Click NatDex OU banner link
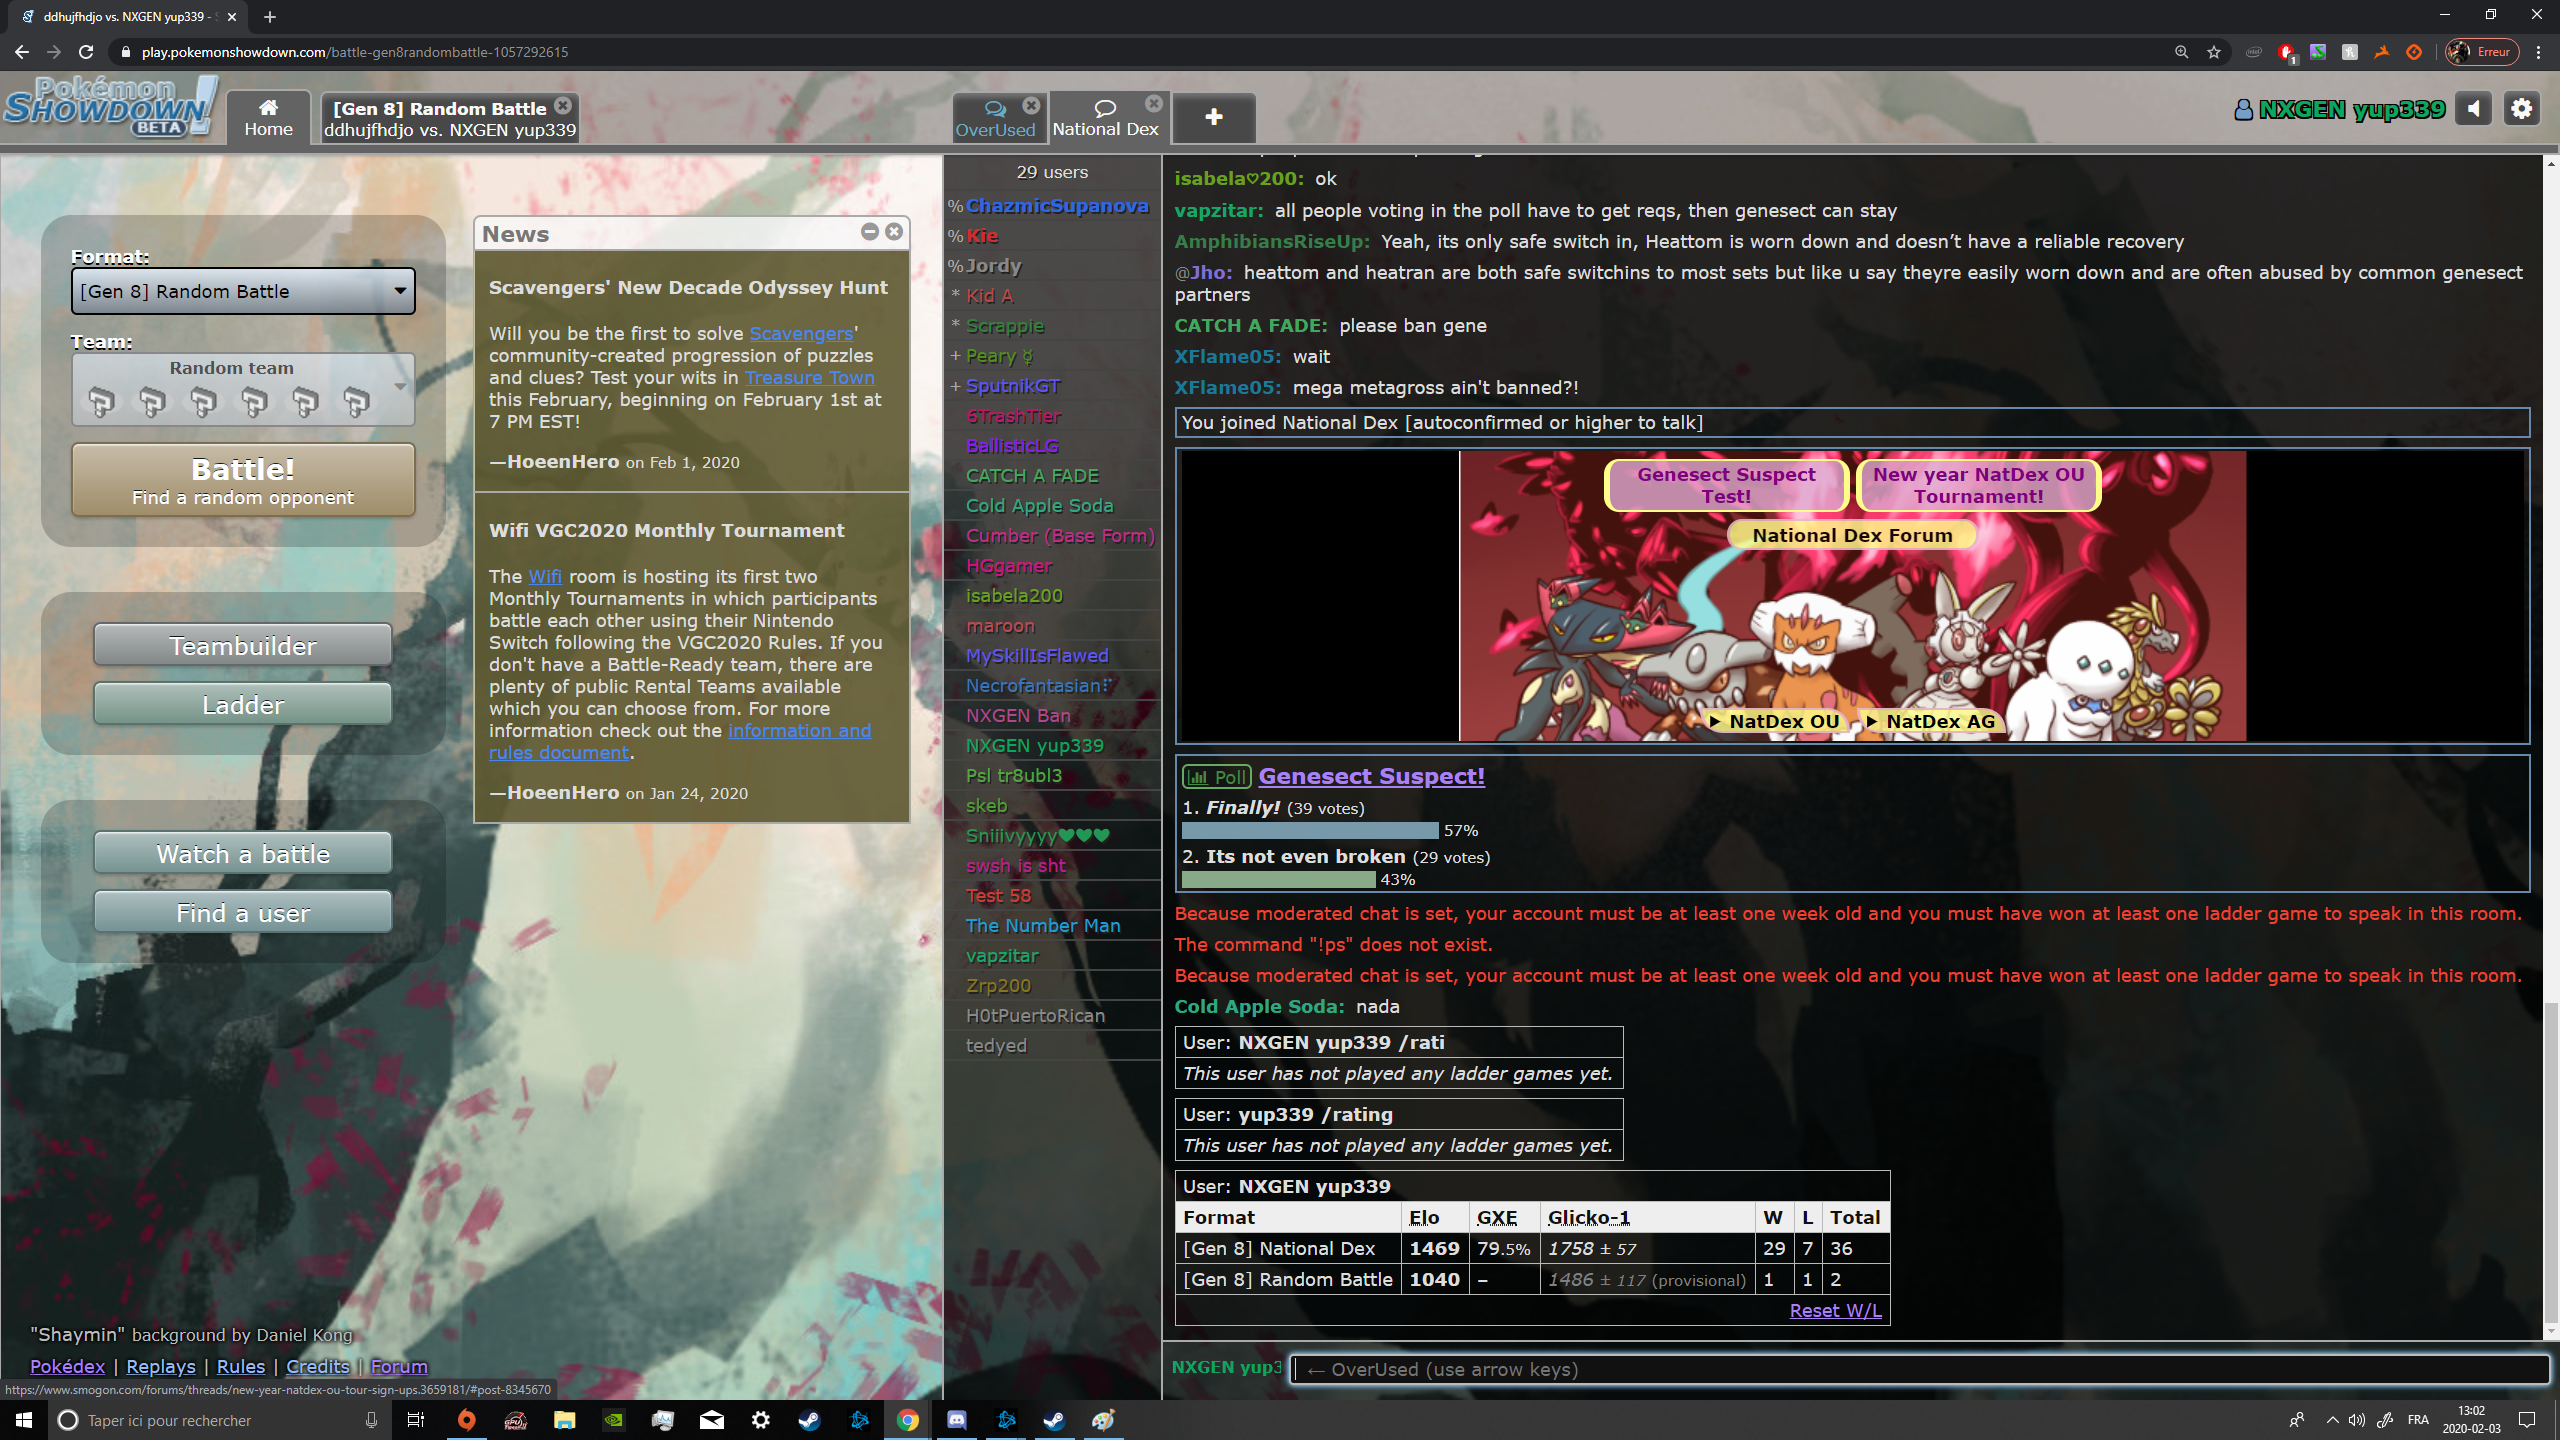Screen dimensions: 2560x1440 [1774, 721]
